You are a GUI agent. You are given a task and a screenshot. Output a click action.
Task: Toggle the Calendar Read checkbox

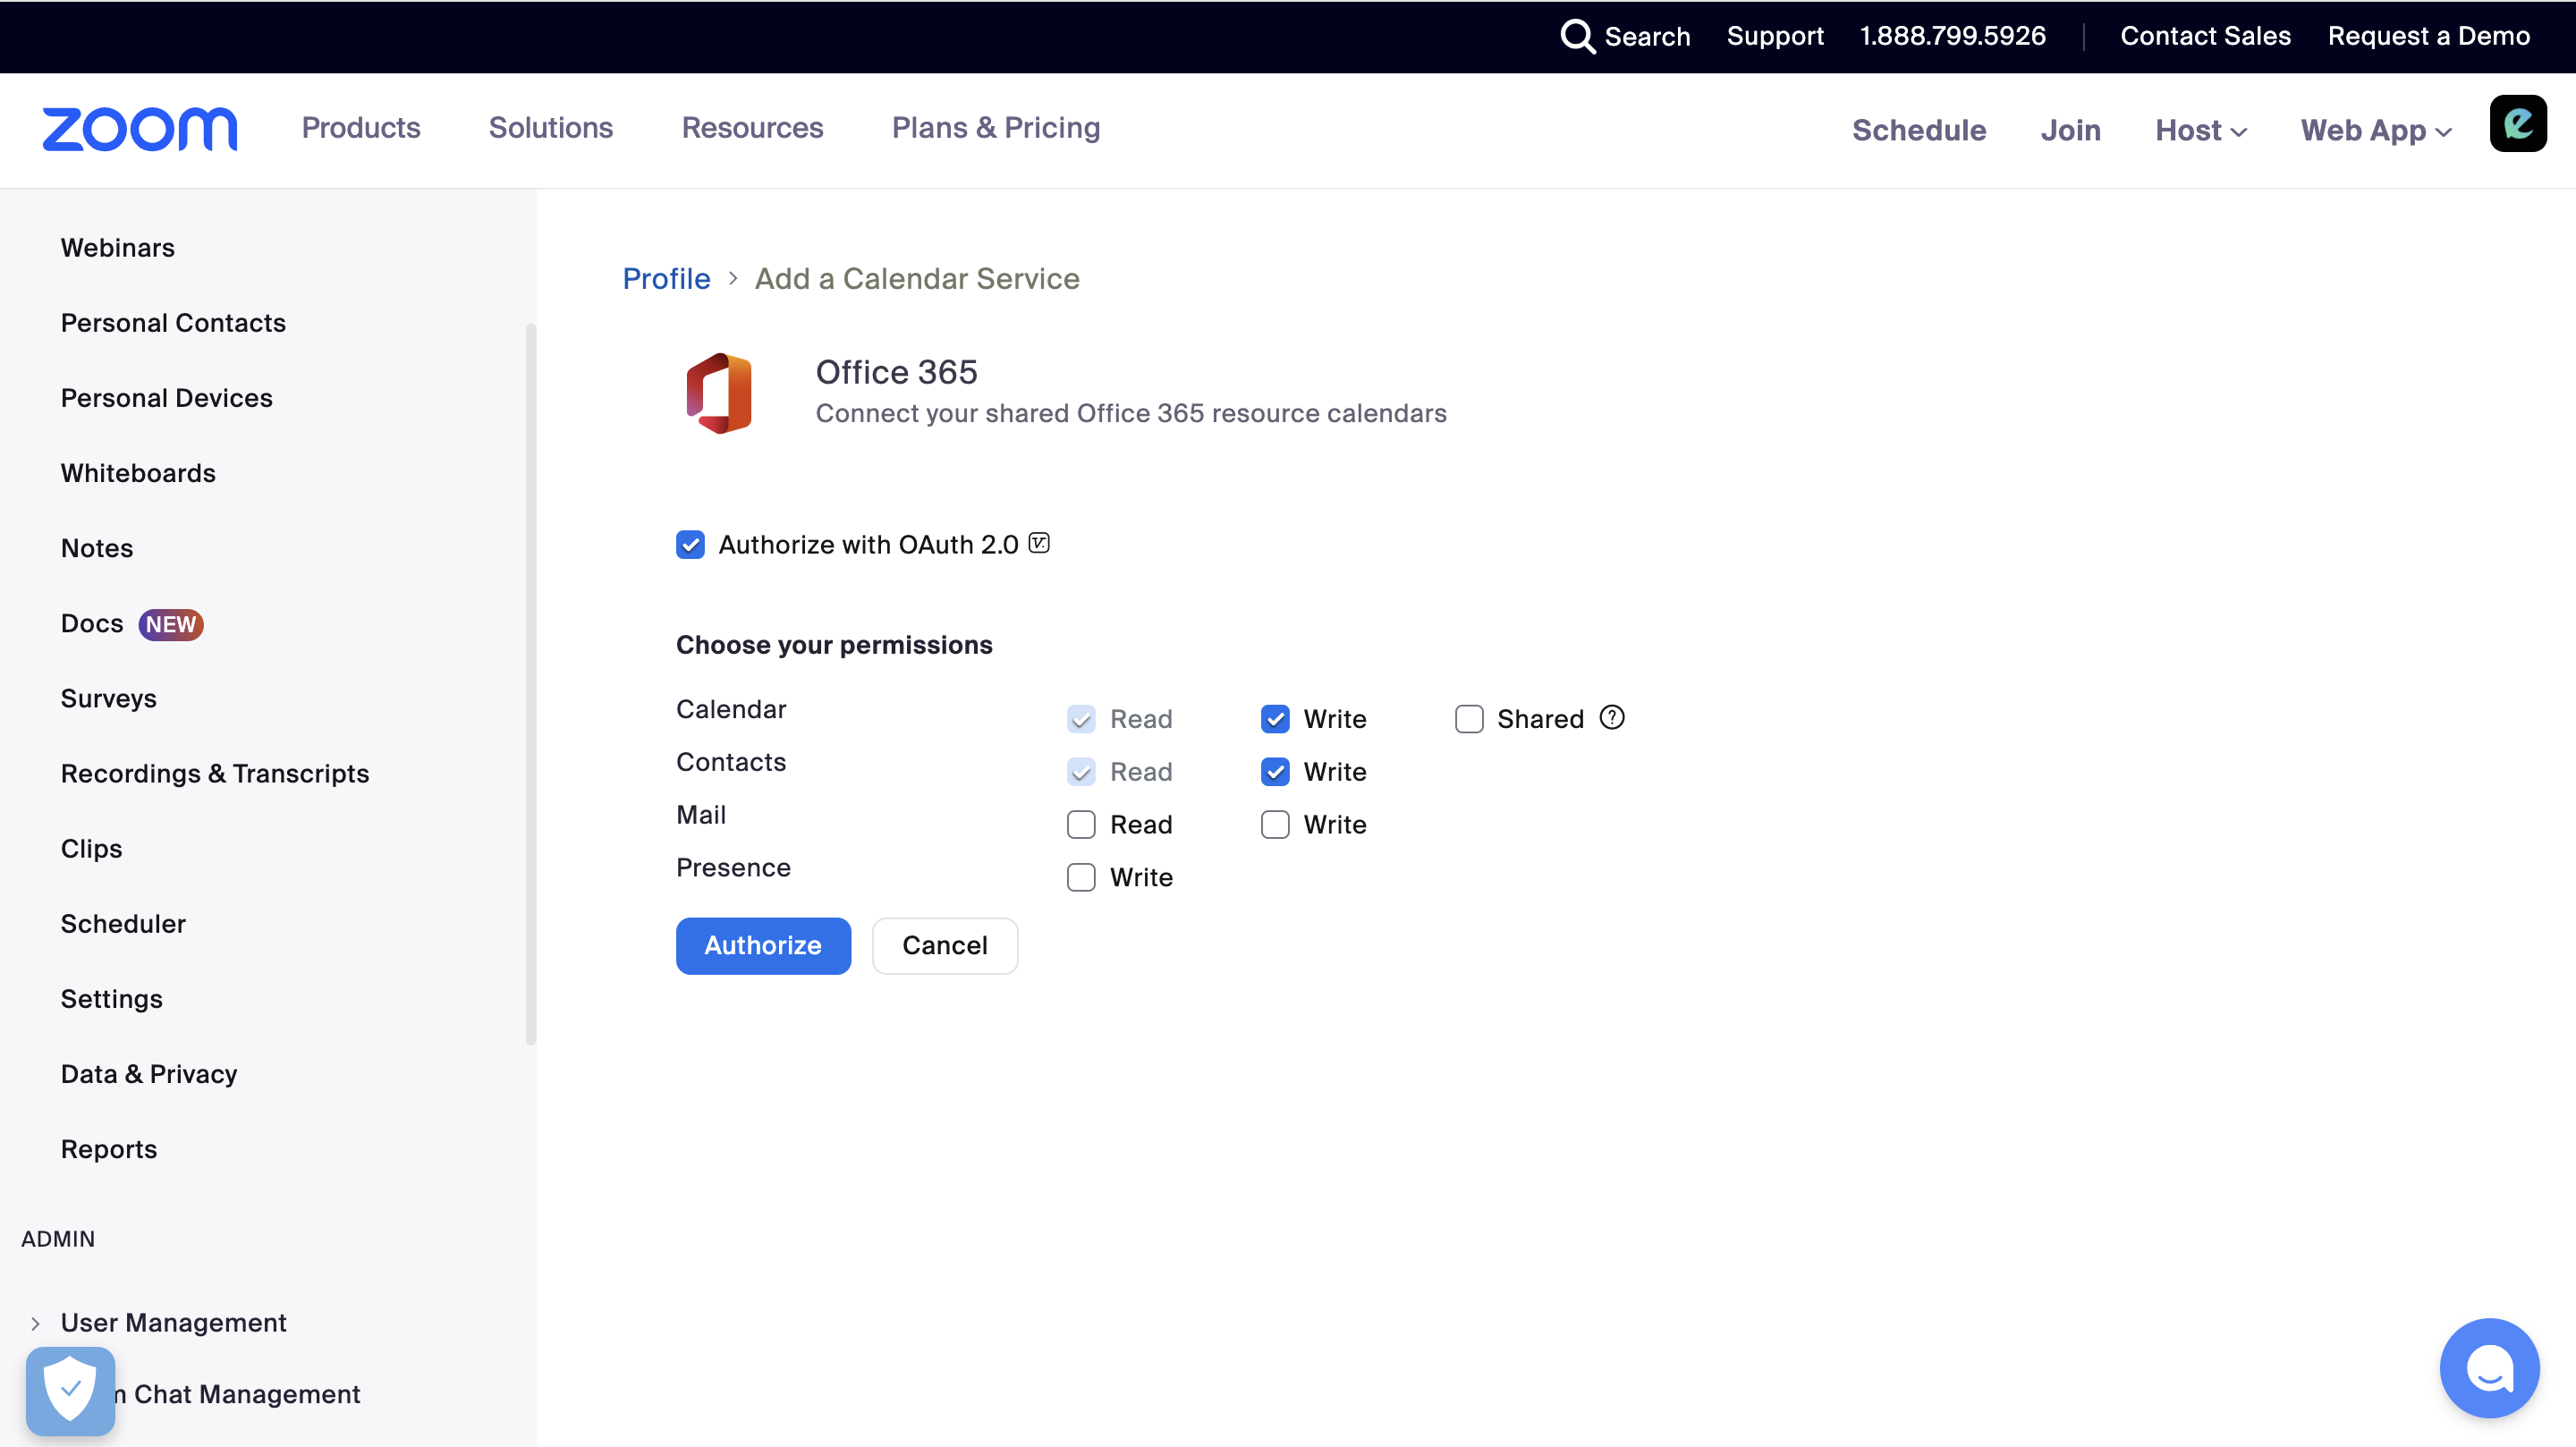click(x=1081, y=719)
